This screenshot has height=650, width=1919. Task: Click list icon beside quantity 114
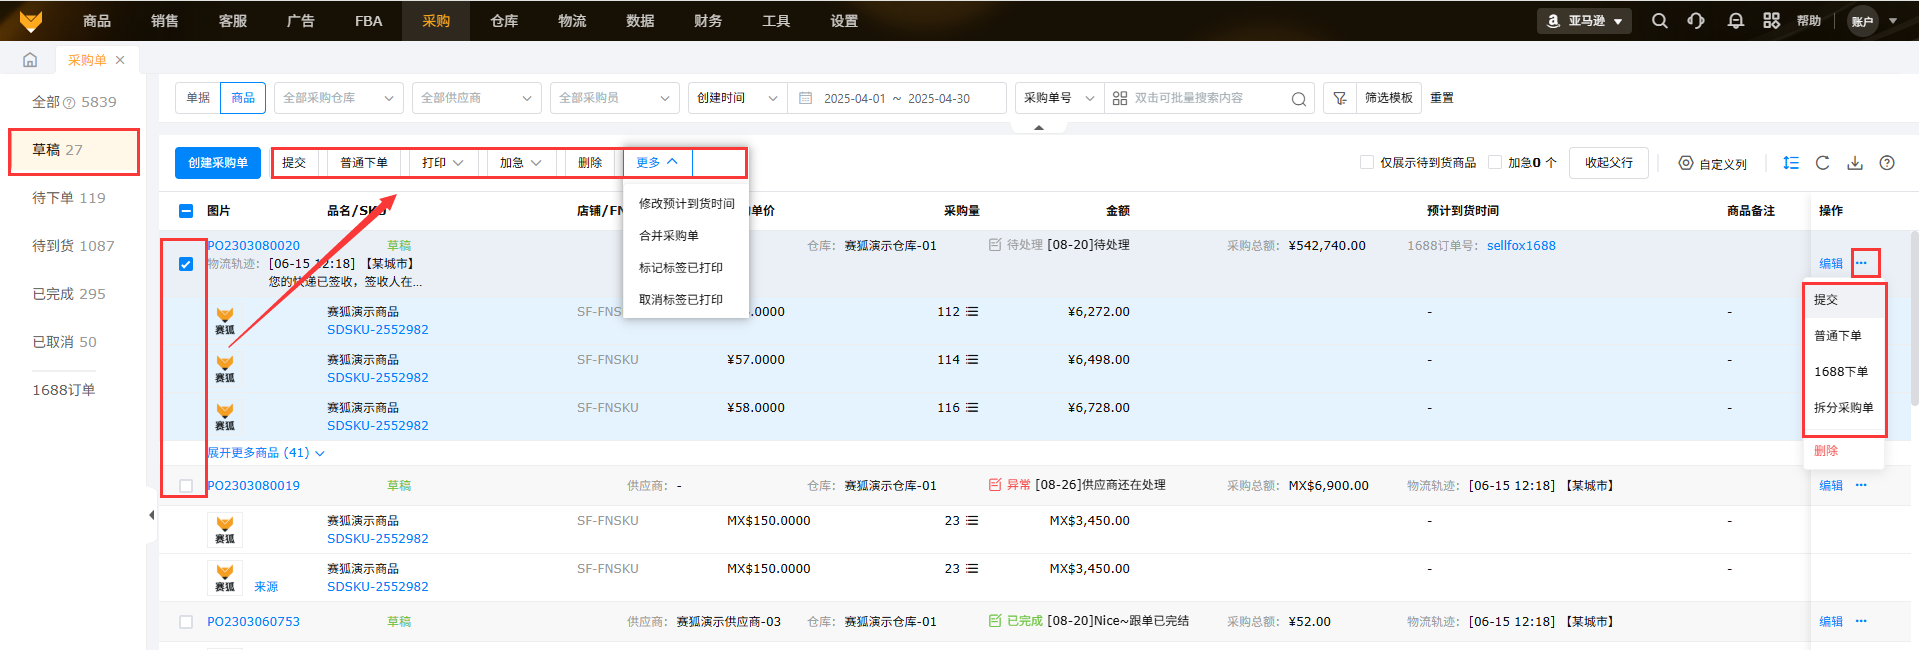tap(972, 360)
